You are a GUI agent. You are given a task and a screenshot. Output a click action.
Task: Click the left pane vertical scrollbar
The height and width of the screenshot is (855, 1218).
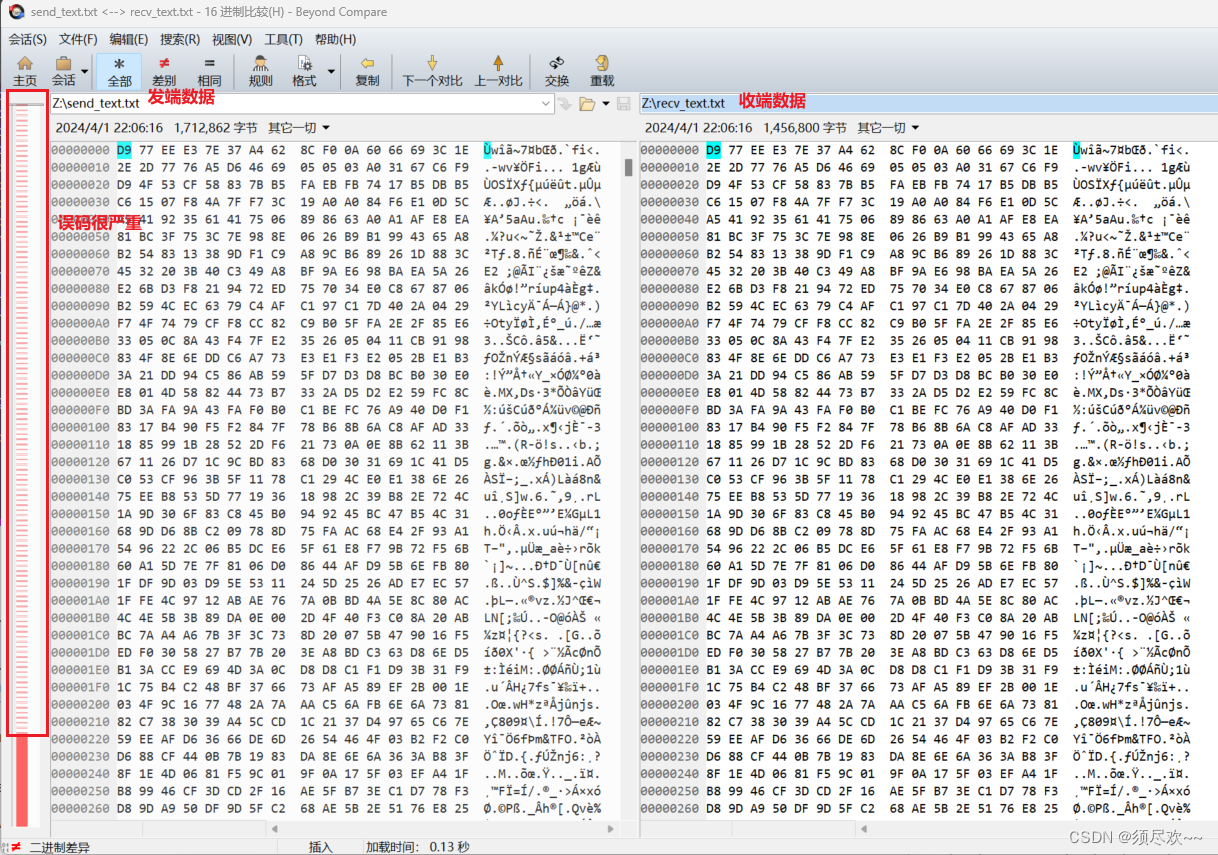pos(628,480)
